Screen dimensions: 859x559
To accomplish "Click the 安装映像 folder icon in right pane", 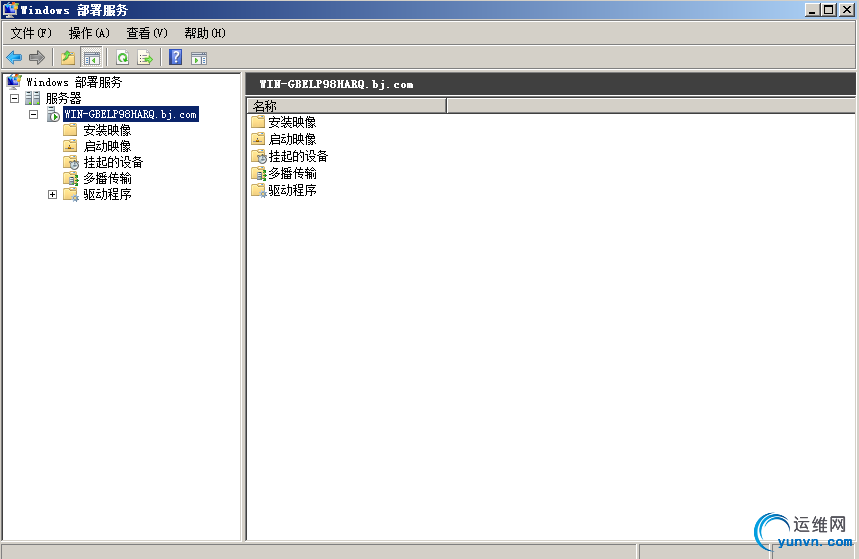I will [258, 122].
